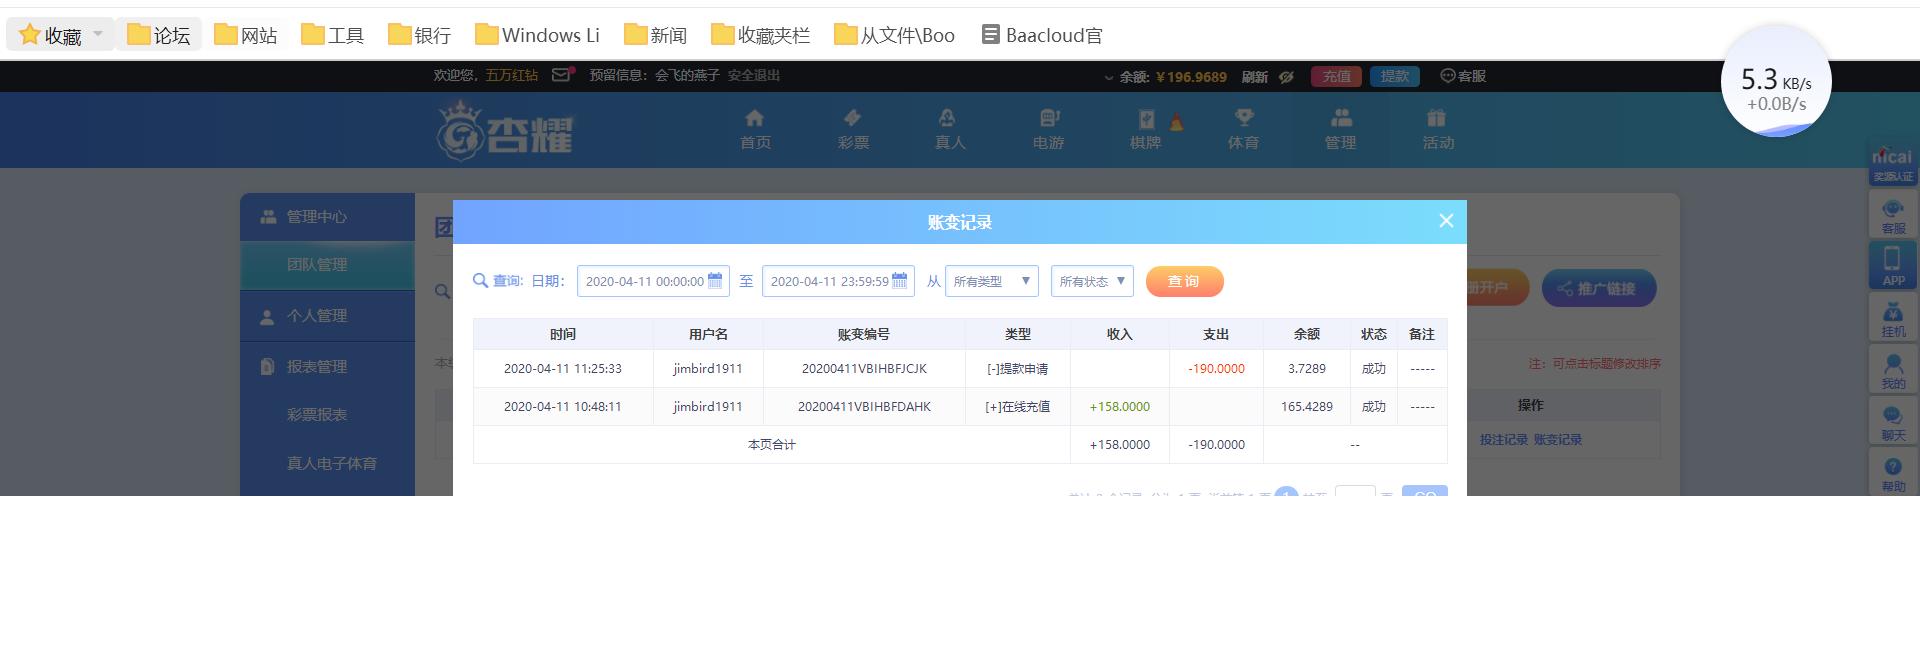Open the 所有状态 status dropdown
Image resolution: width=1920 pixels, height=648 pixels.
coord(1092,281)
